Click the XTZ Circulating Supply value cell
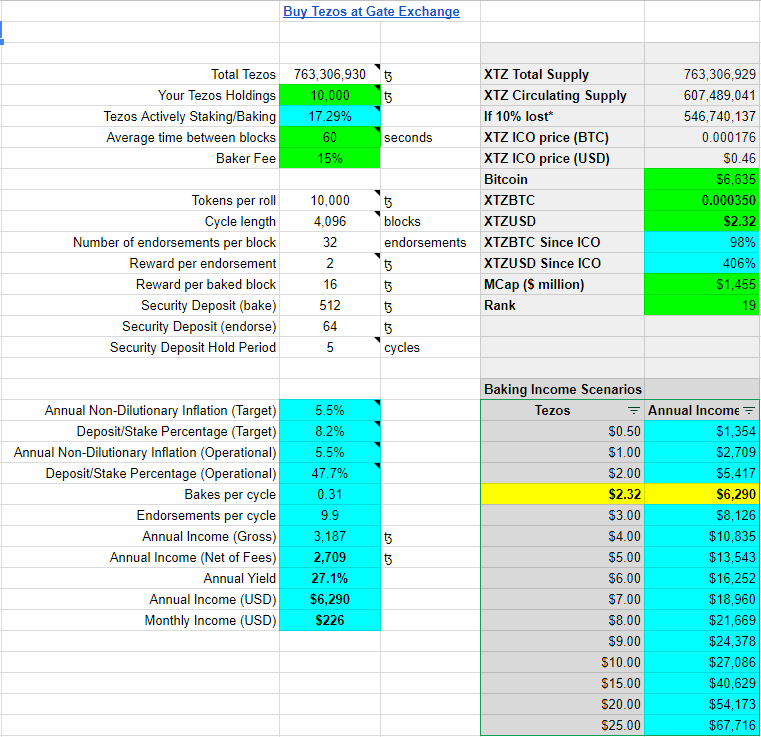761x737 pixels. pyautogui.click(x=702, y=95)
